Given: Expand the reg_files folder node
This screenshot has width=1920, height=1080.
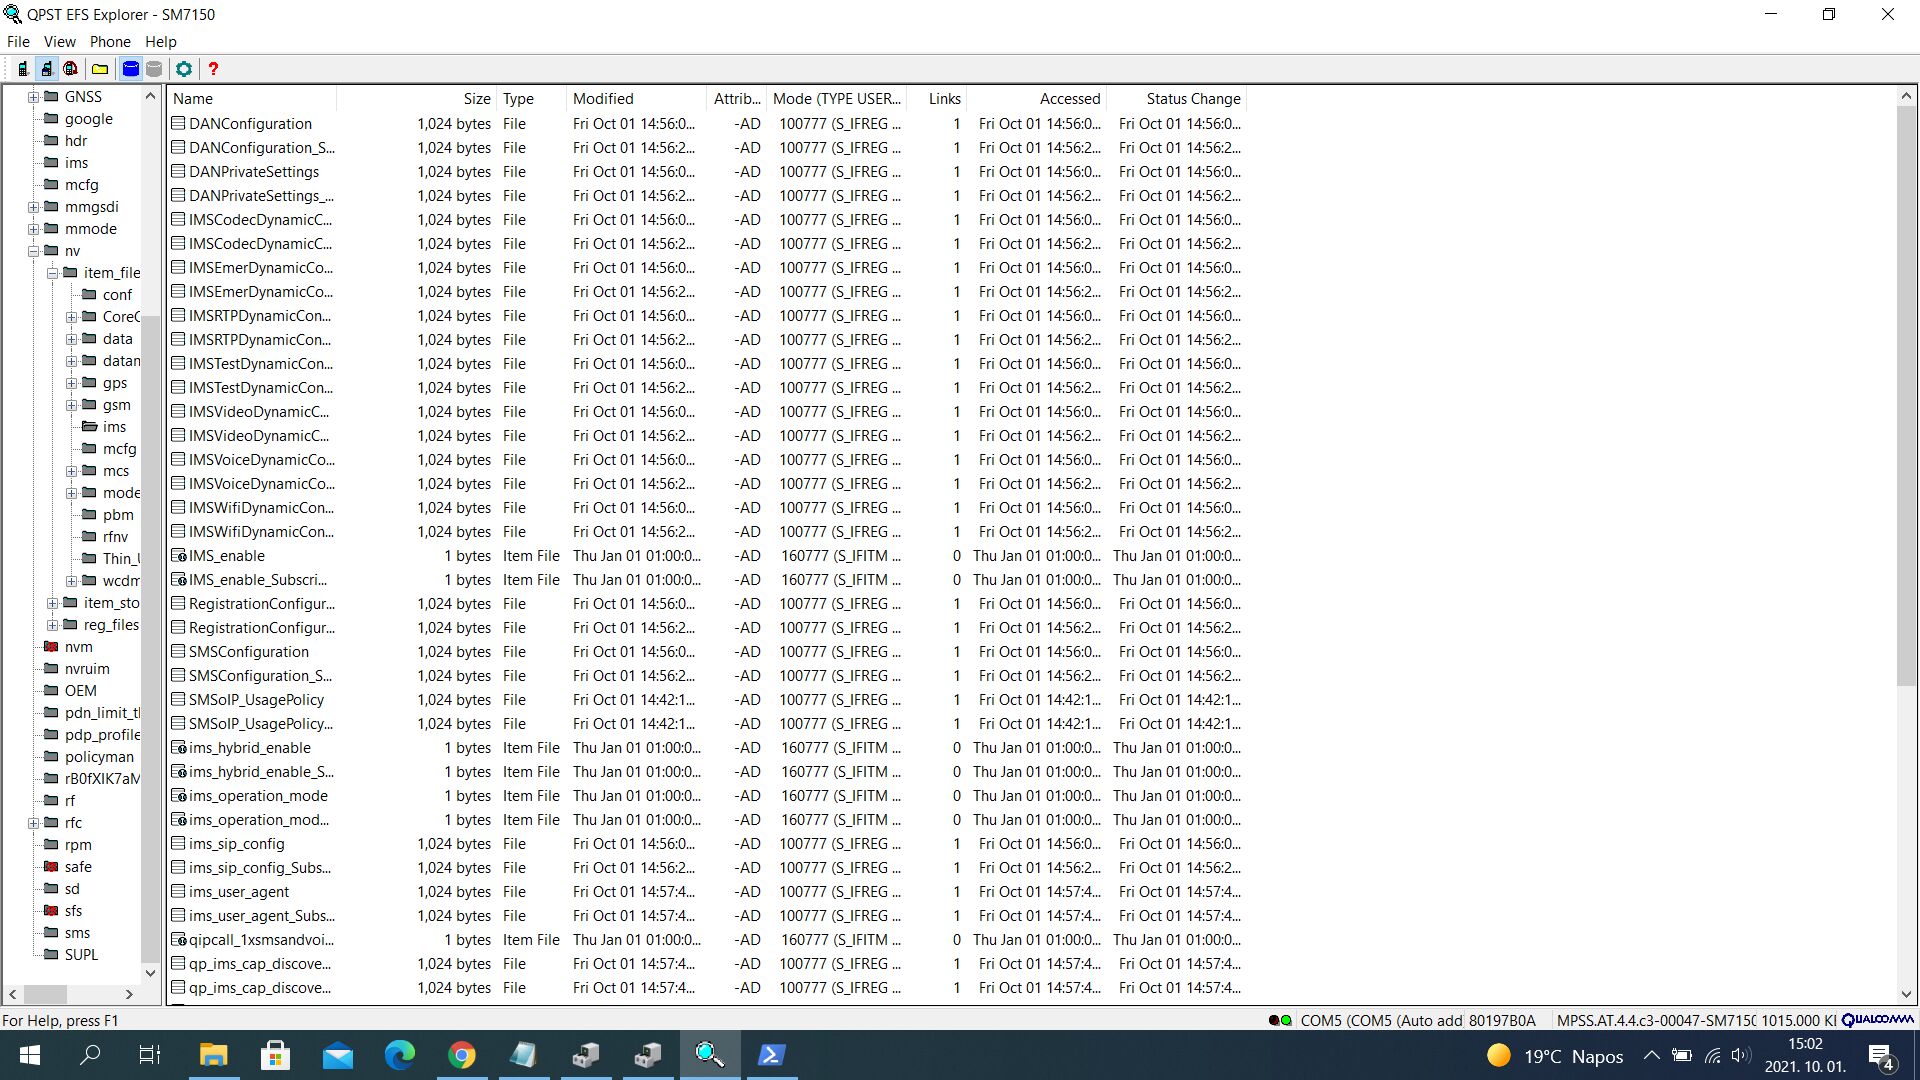Looking at the screenshot, I should [52, 625].
